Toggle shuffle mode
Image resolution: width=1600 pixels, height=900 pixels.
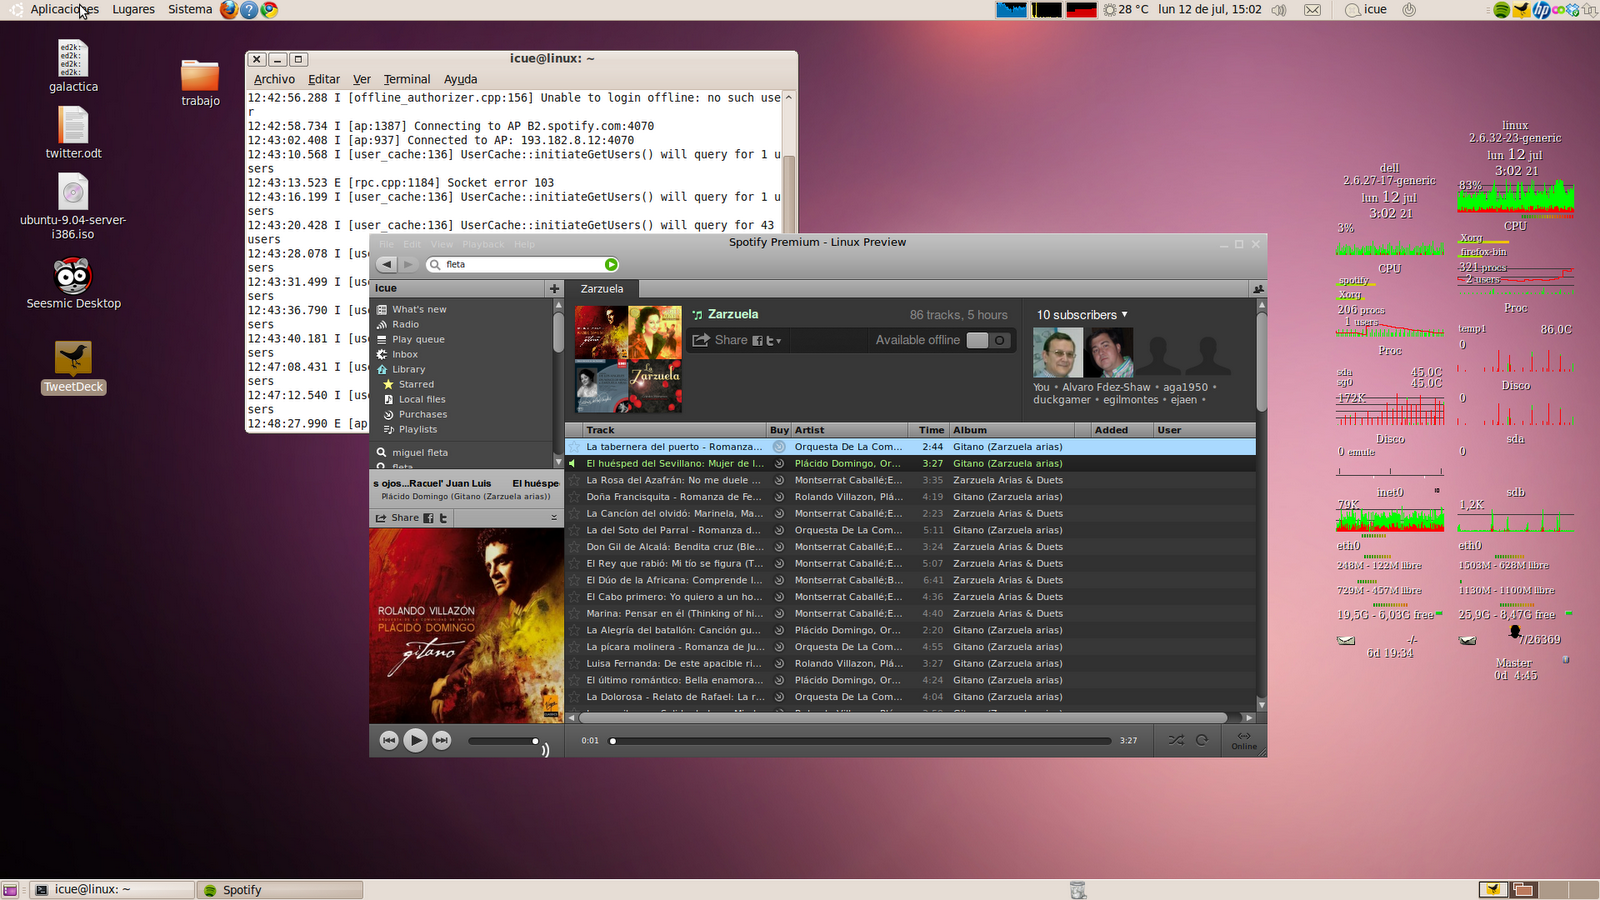click(1176, 740)
